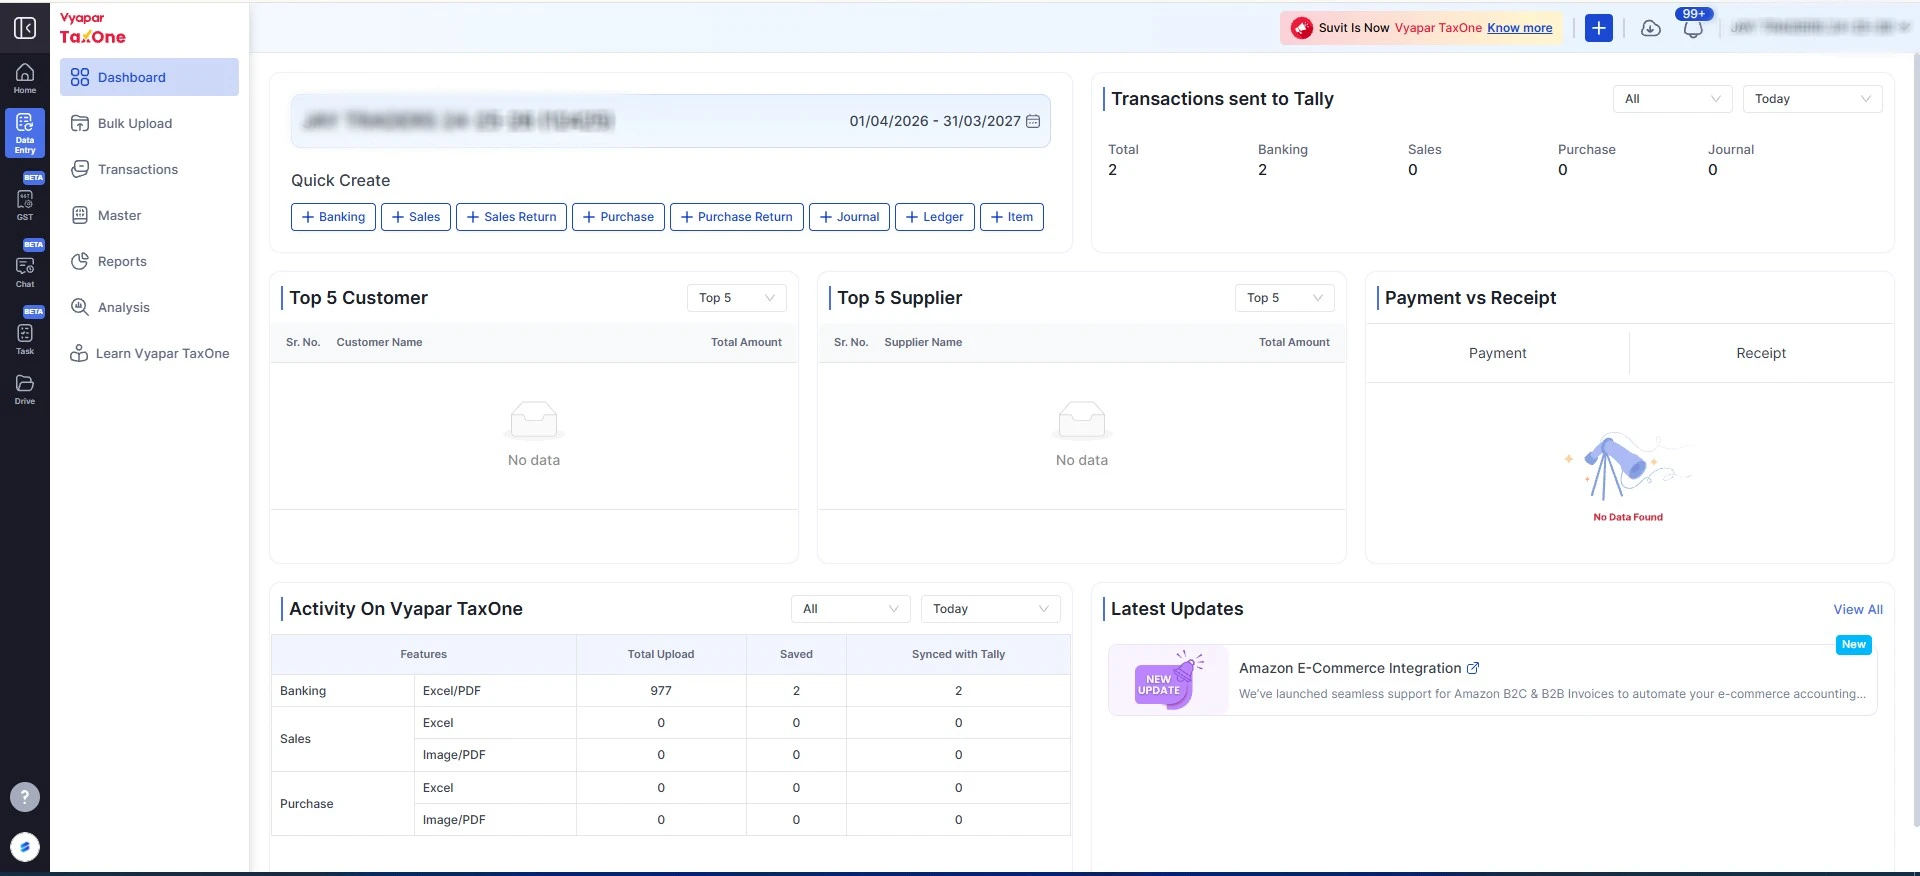Expand the Today dropdown in Activity section

pos(990,609)
